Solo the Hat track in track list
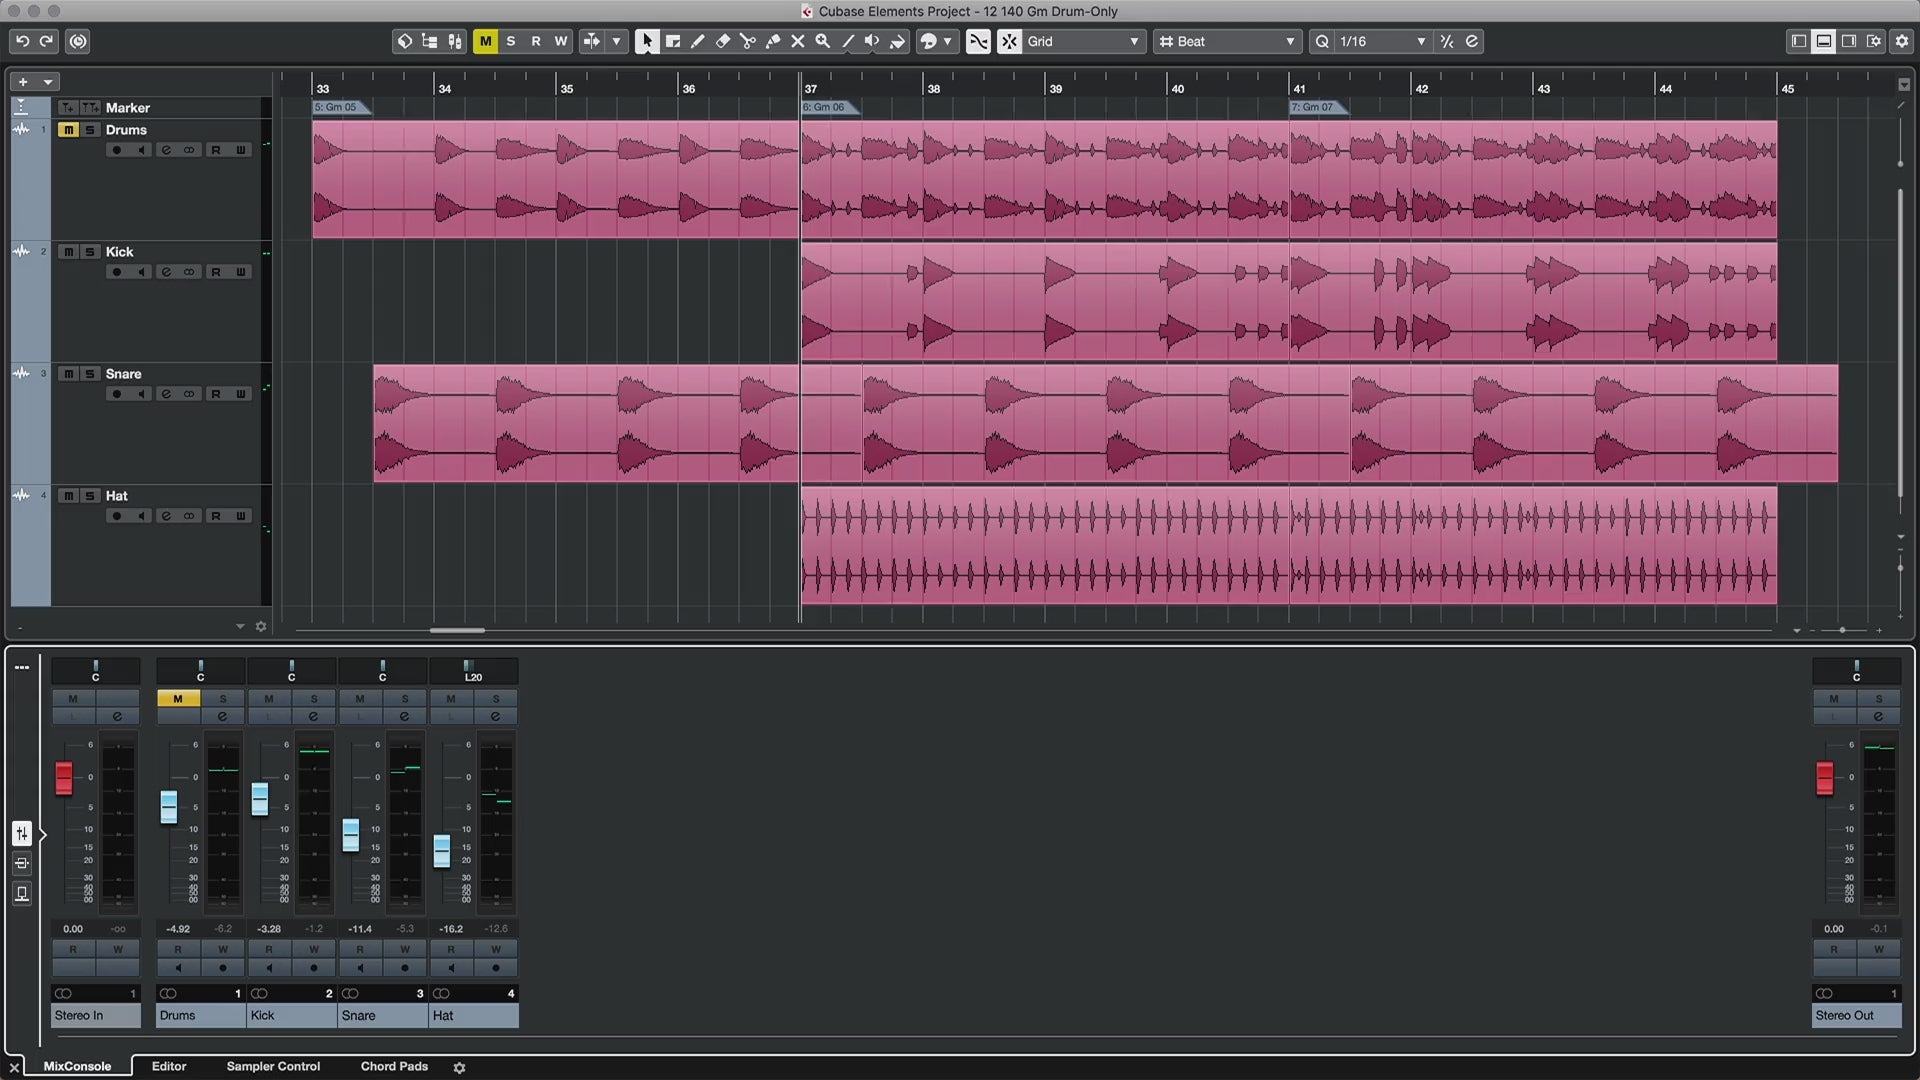The height and width of the screenshot is (1080, 1920). tap(90, 495)
